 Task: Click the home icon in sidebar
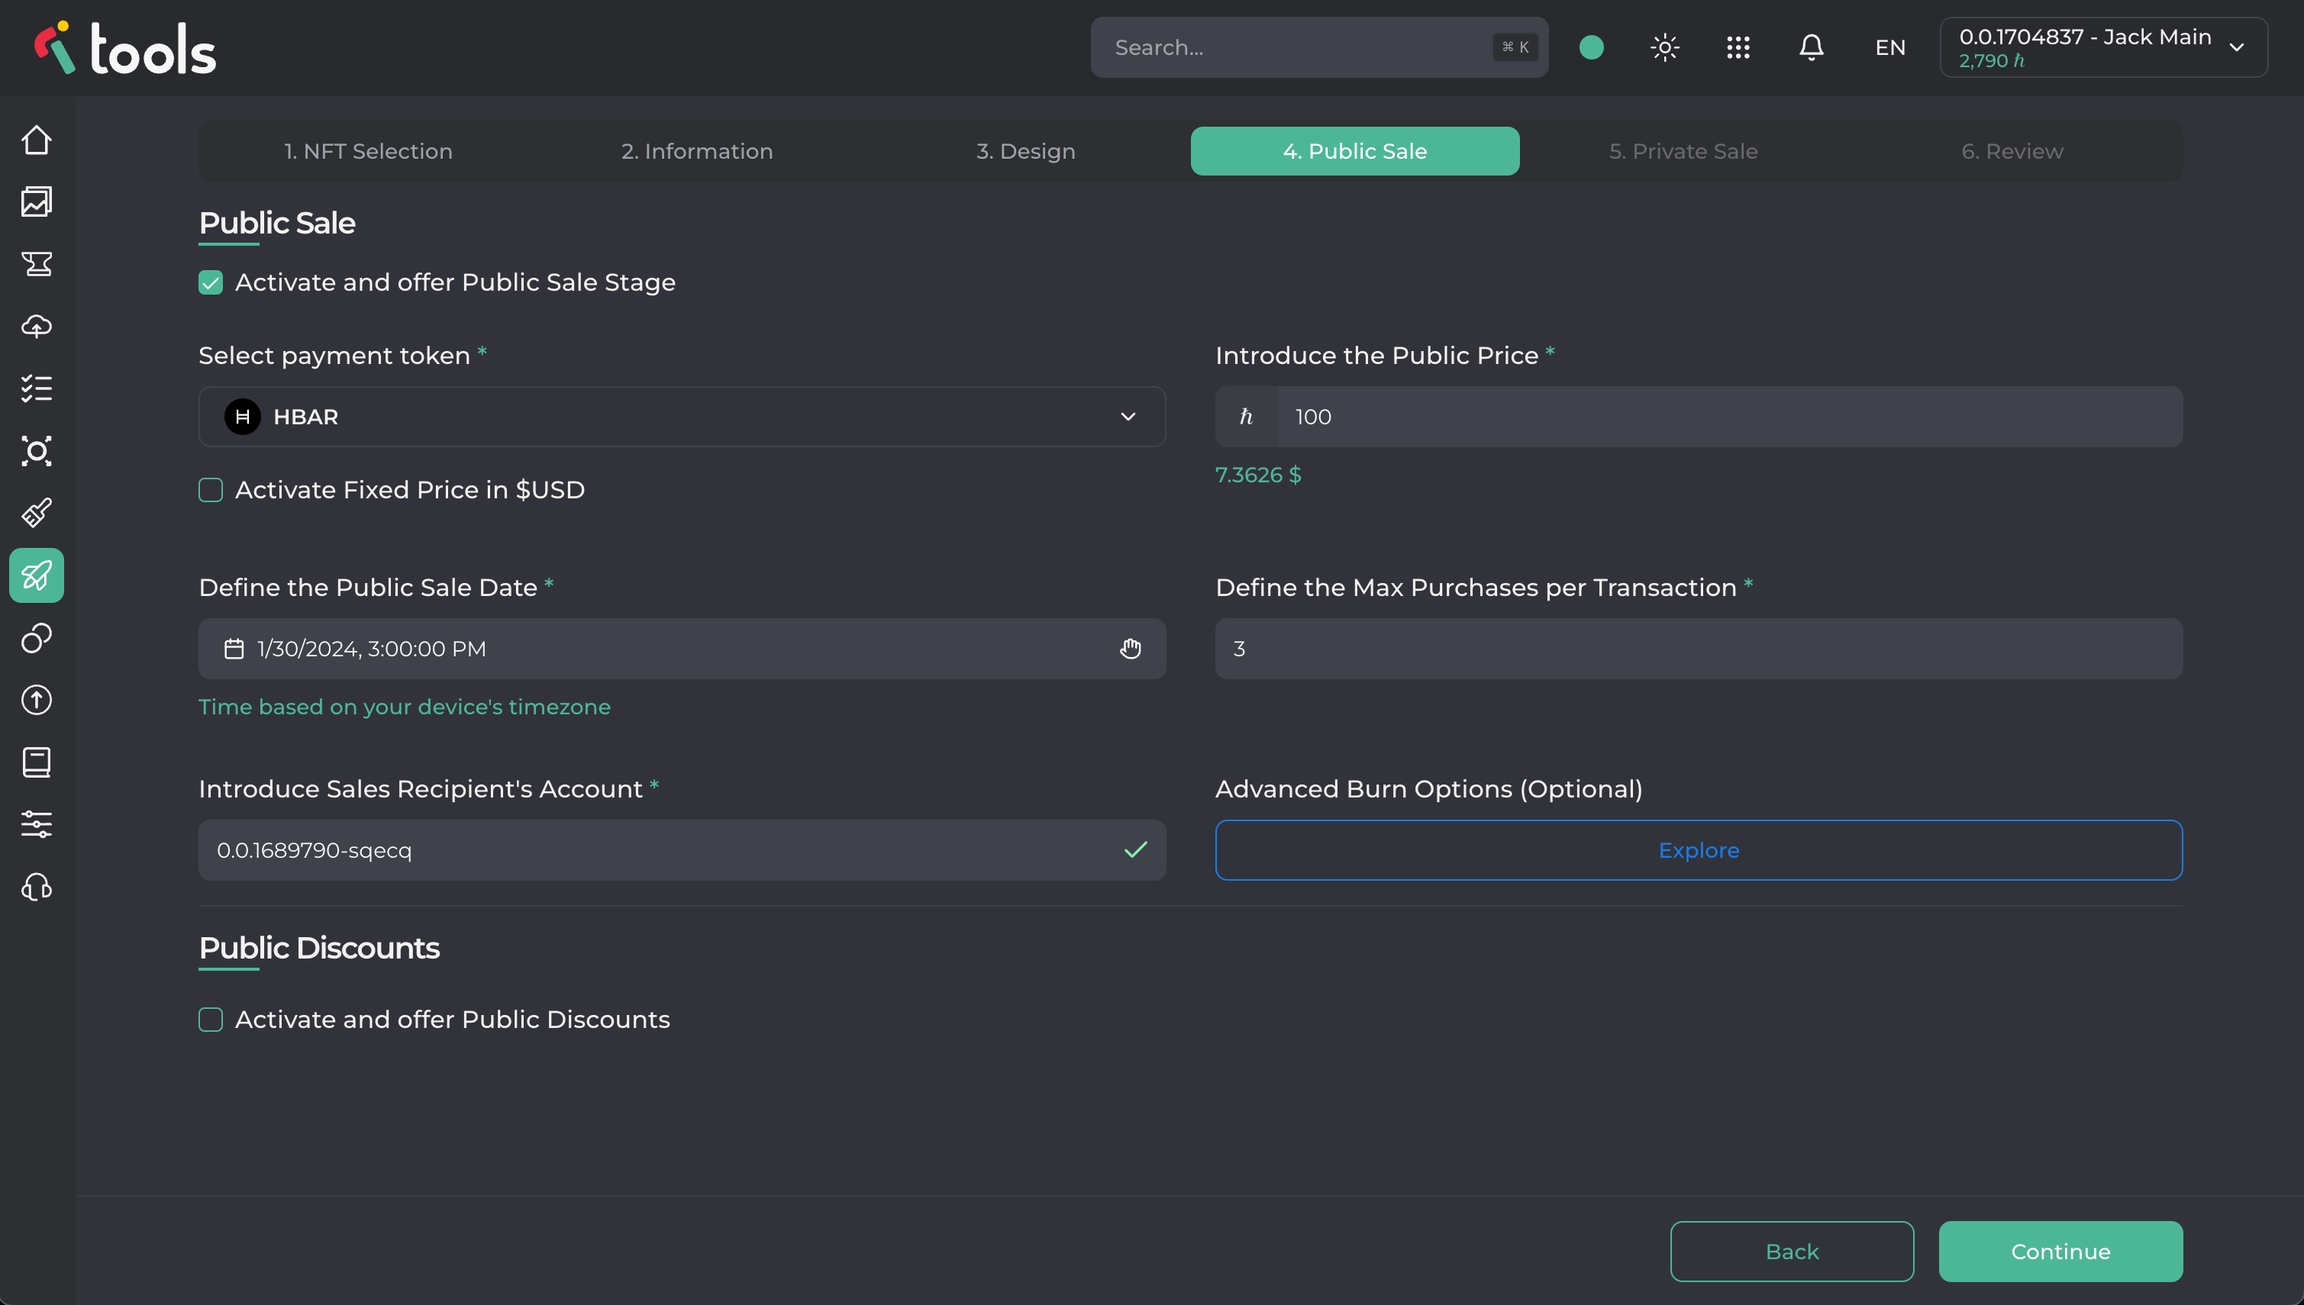pyautogui.click(x=37, y=140)
